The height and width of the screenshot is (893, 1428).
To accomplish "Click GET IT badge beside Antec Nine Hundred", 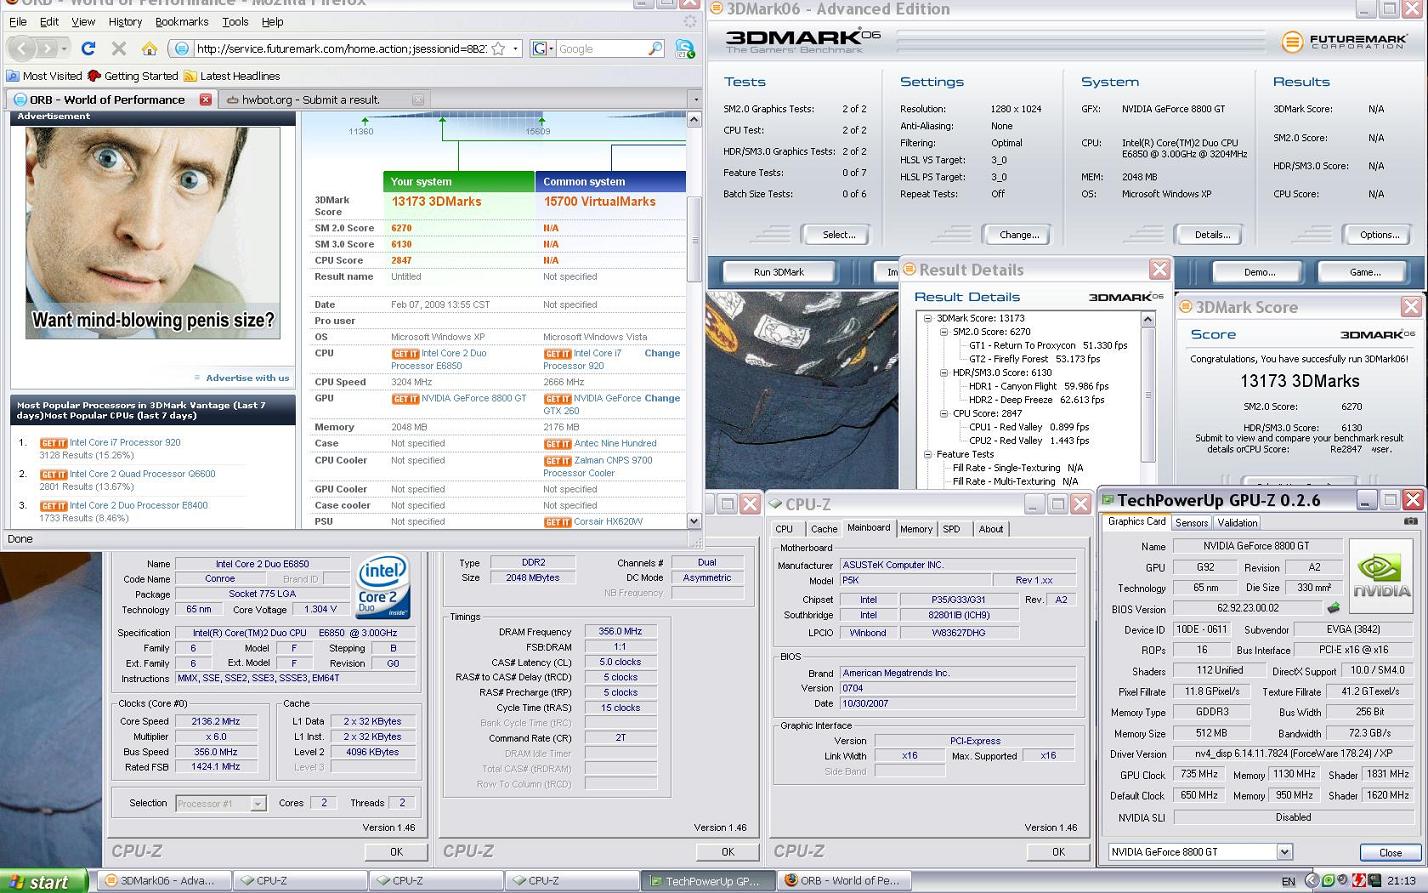I will point(557,444).
